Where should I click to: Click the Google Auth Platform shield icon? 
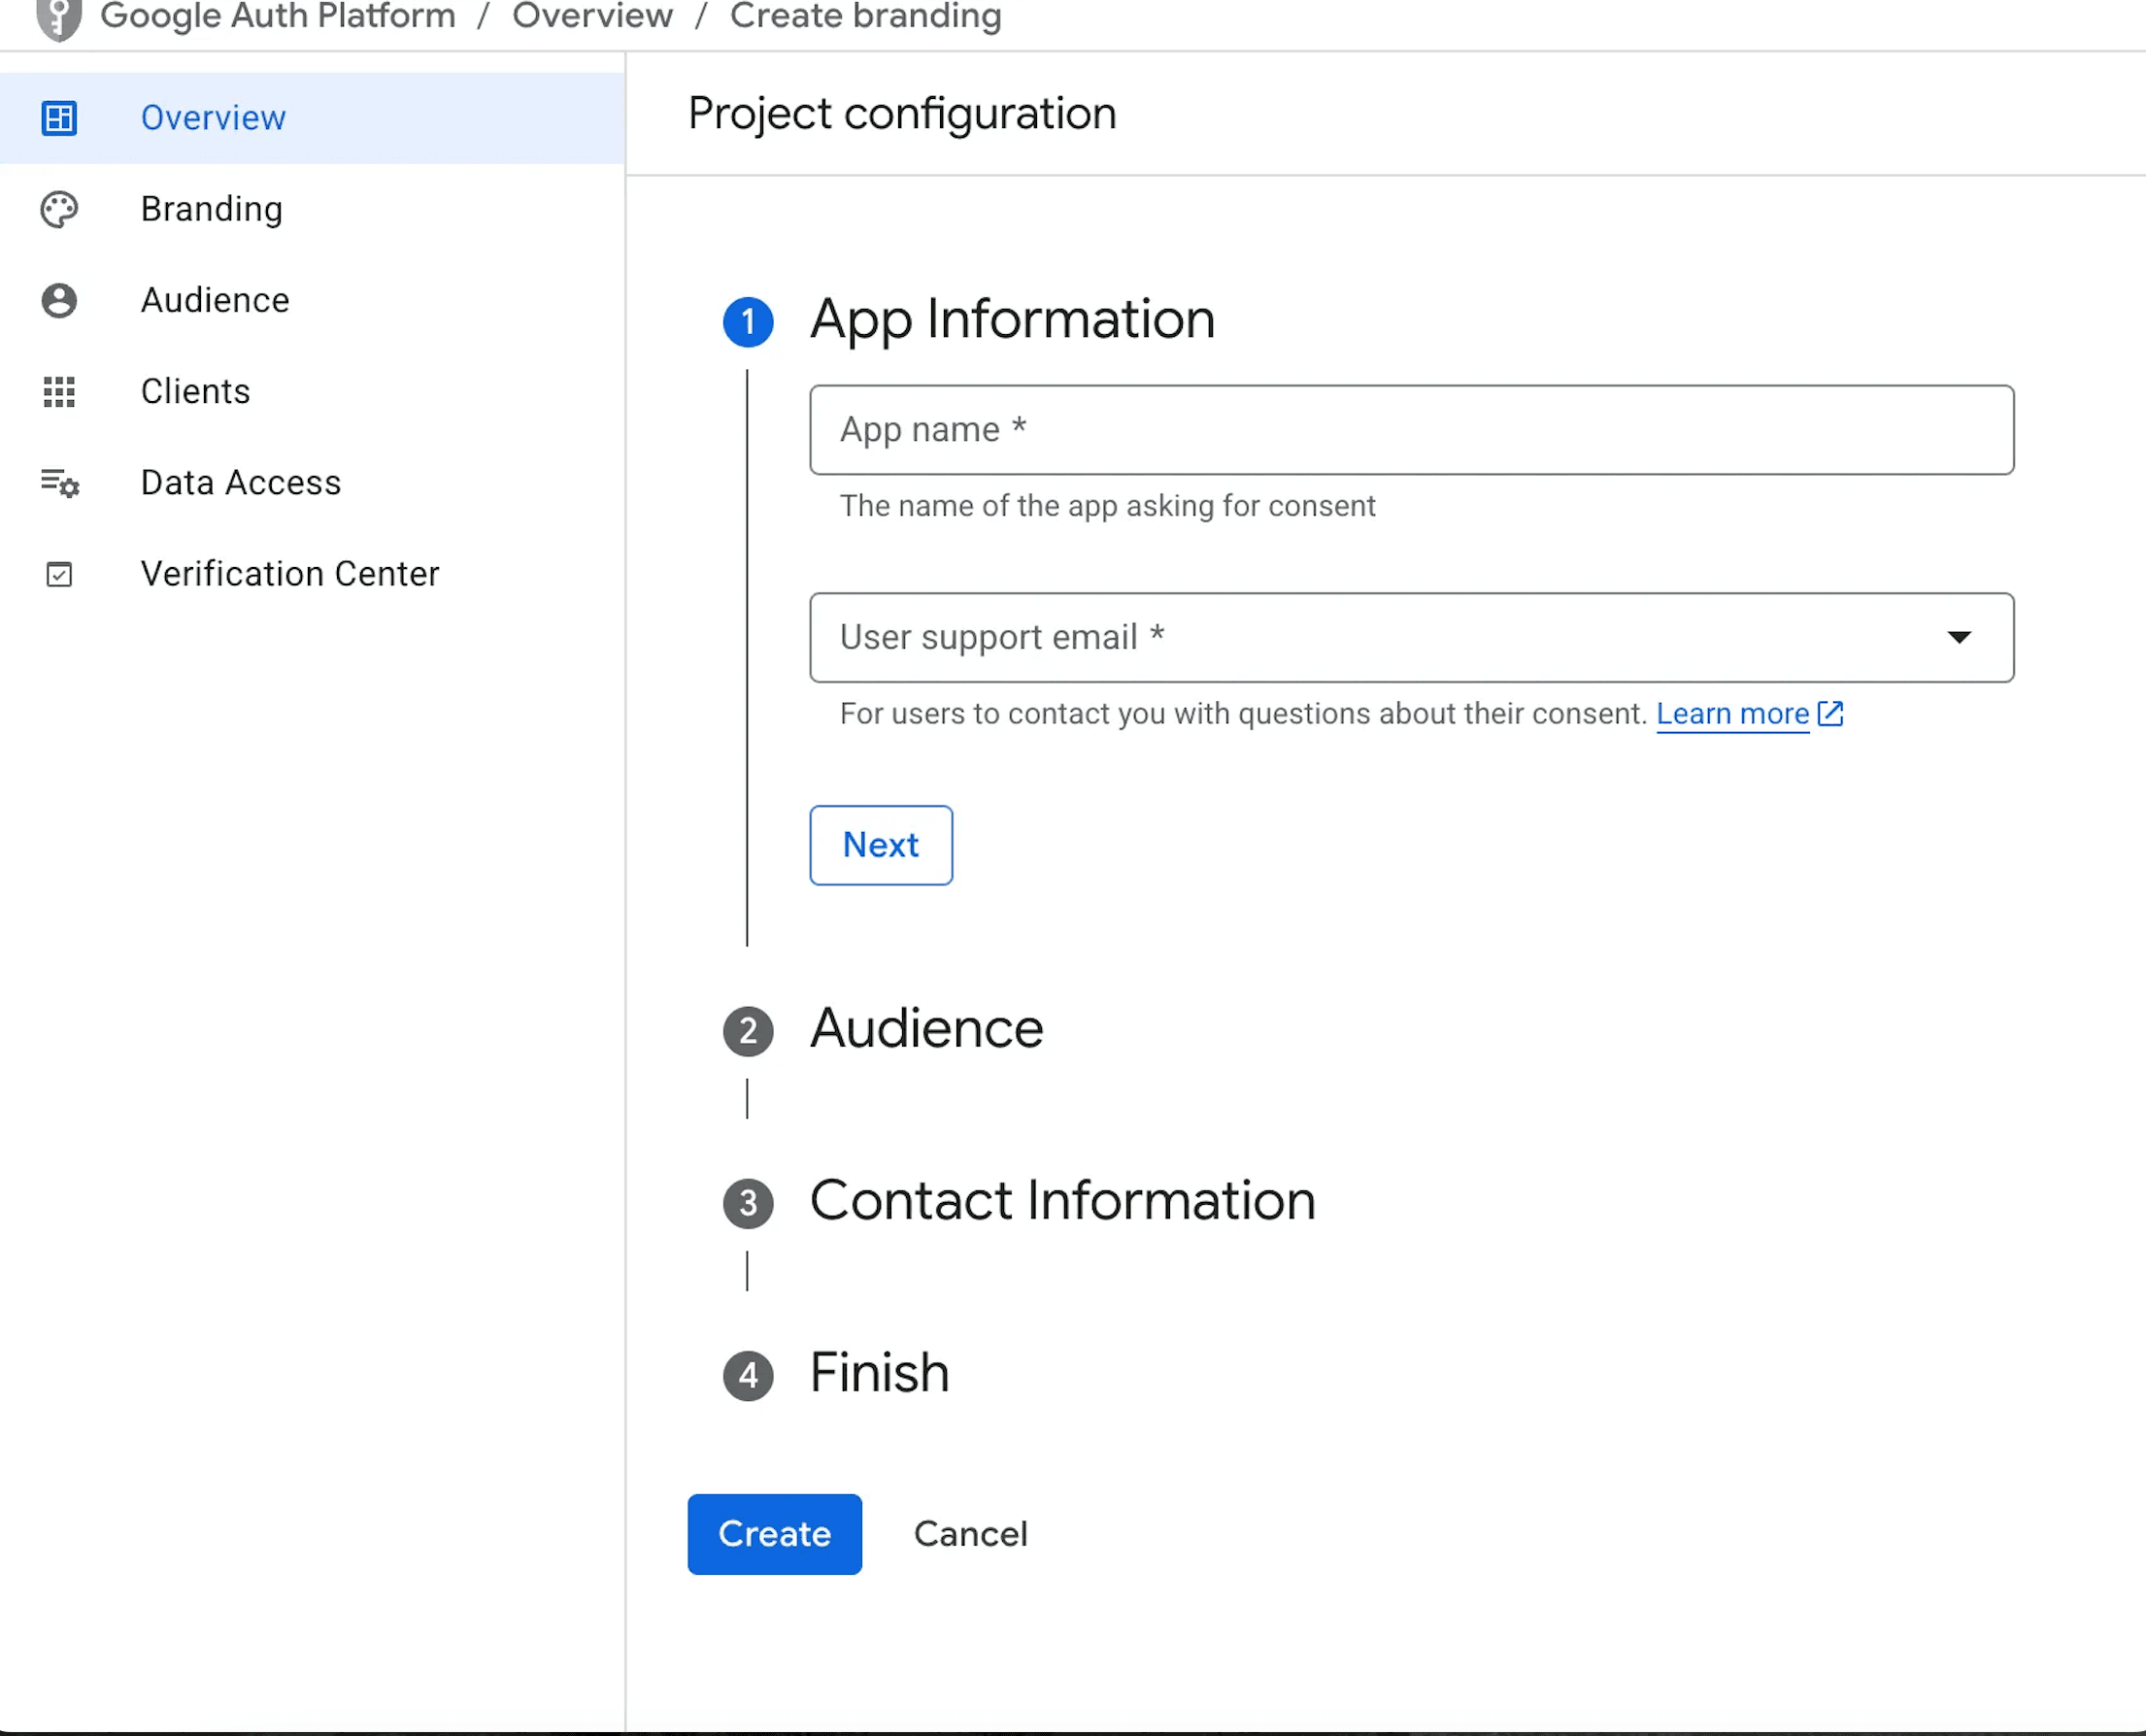pos(59,18)
